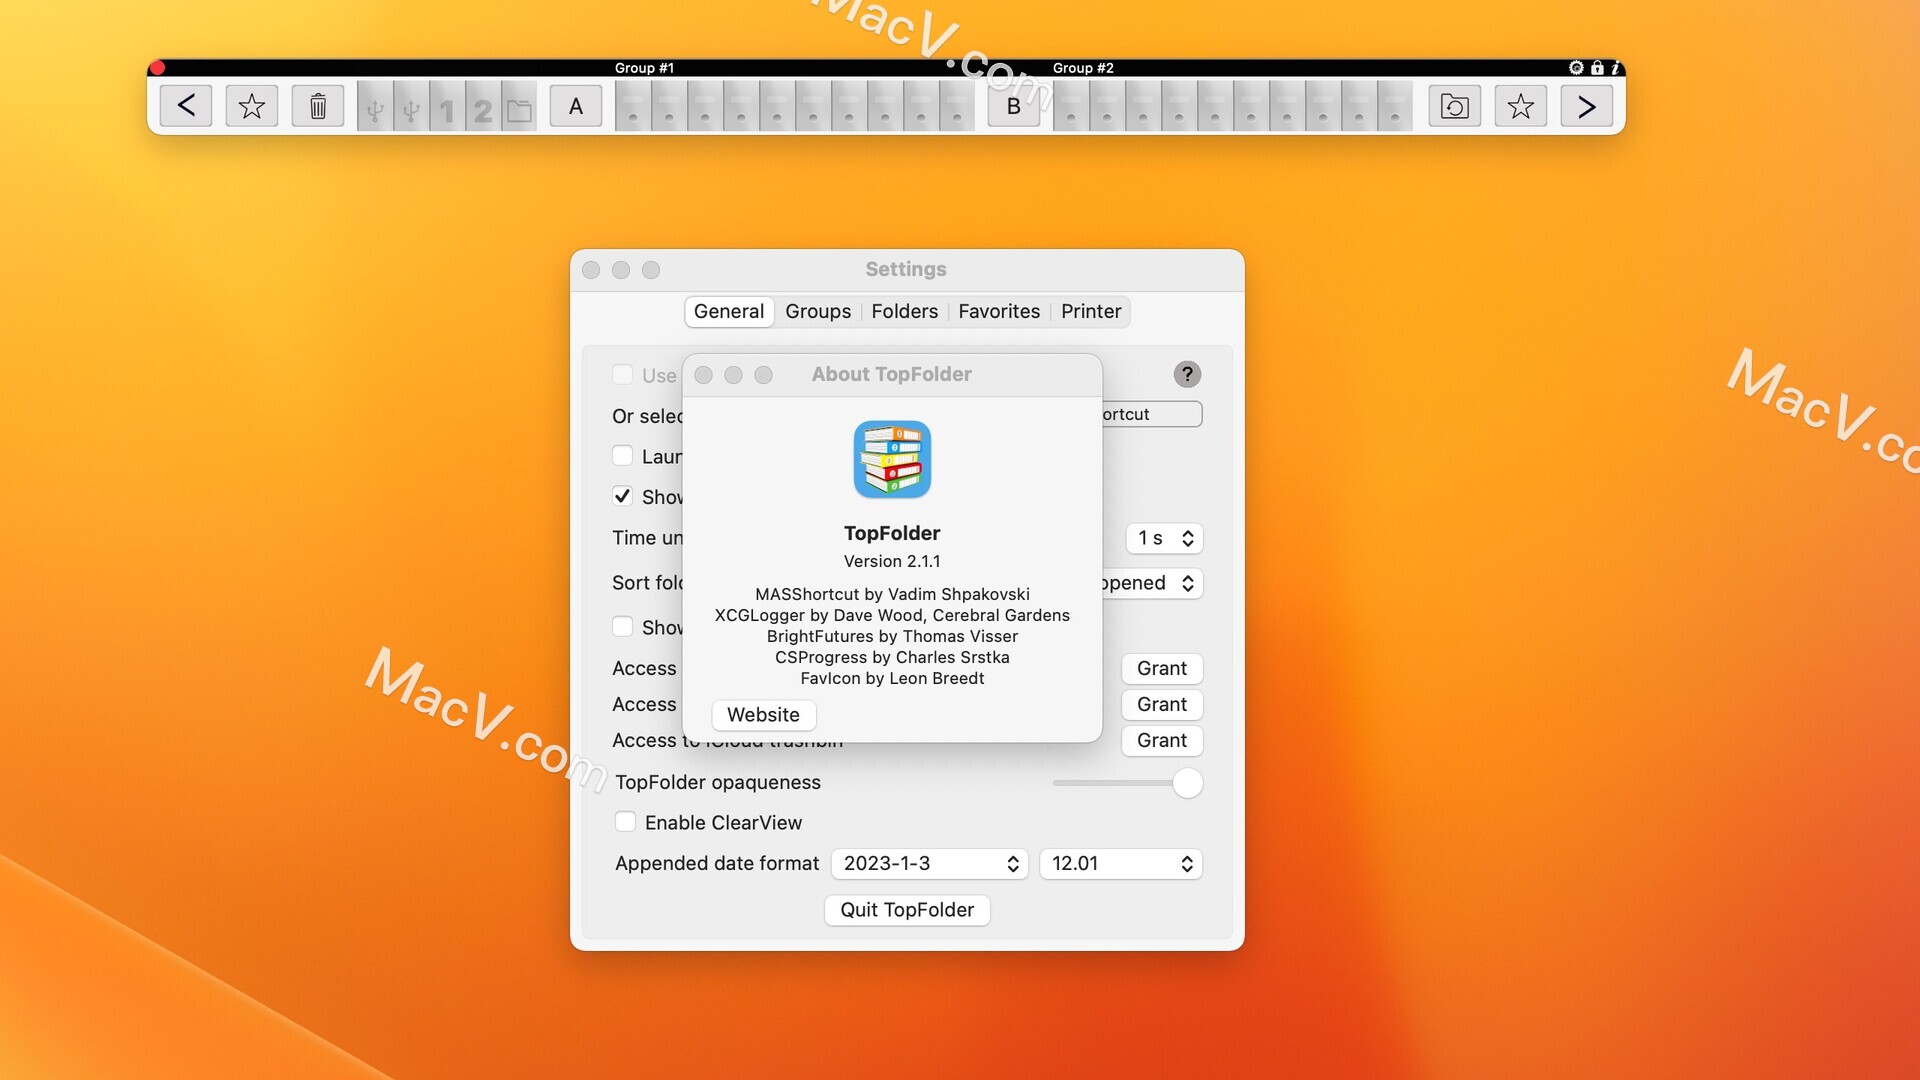Click 'BrightFutures by Thomas Visser' credit line
Viewport: 1920px width, 1080px height.
pos(892,636)
